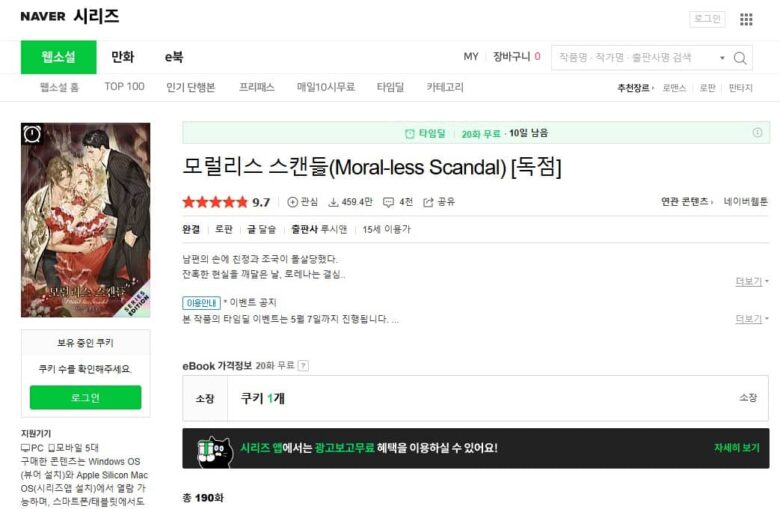
Task: Open the TOP 100 menu
Action: 124,87
